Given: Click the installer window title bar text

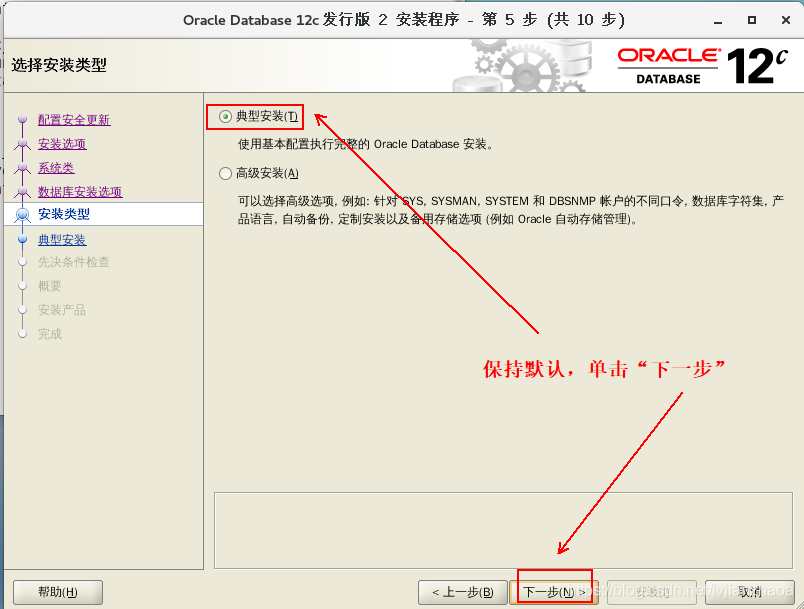Looking at the screenshot, I should pos(404,20).
